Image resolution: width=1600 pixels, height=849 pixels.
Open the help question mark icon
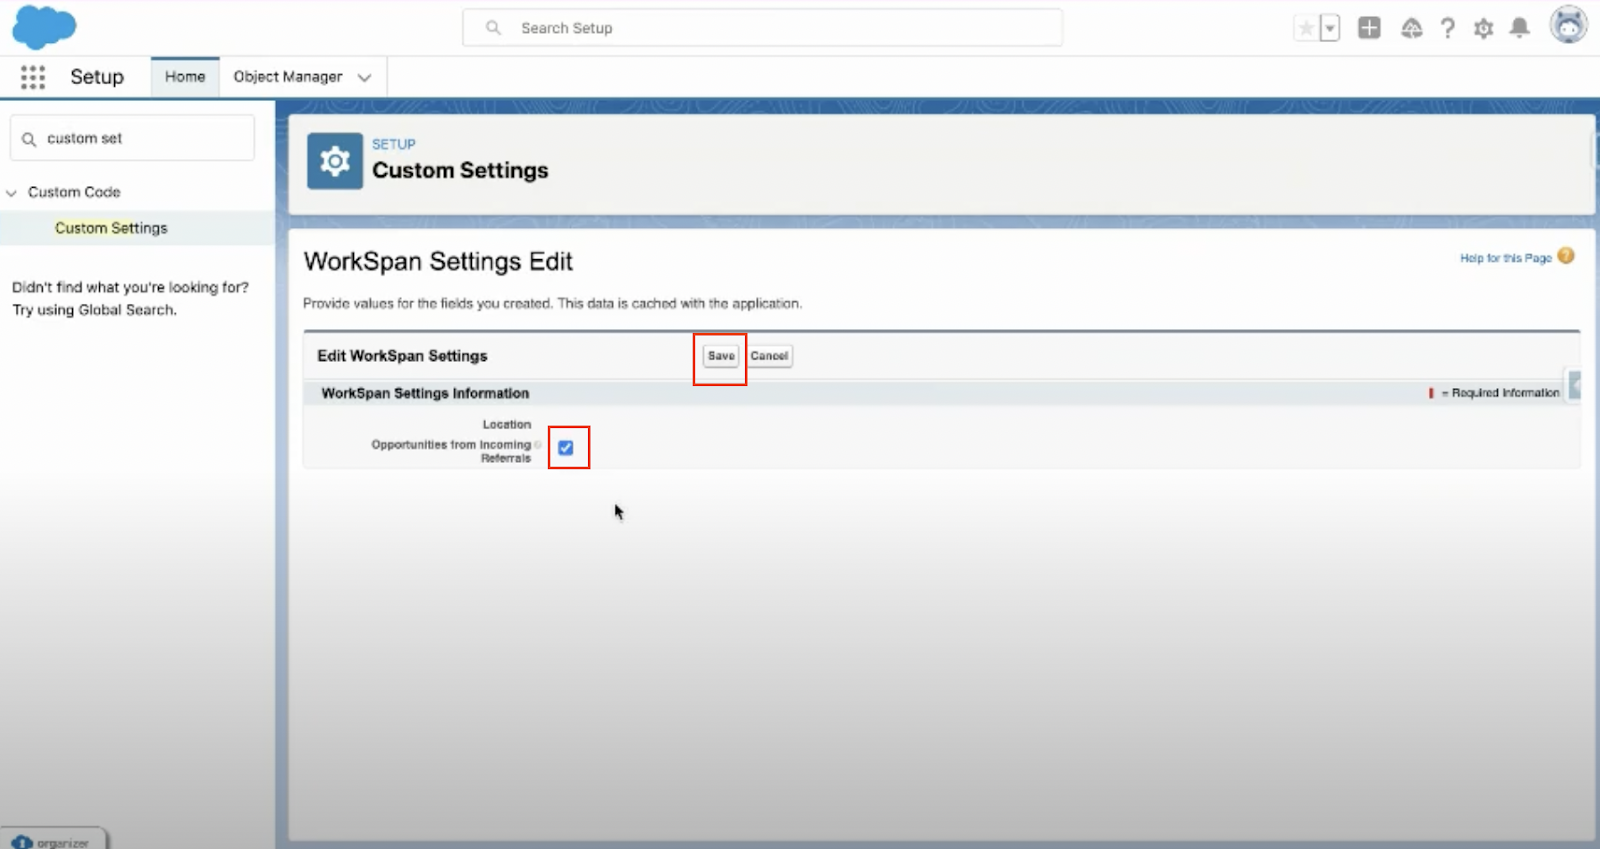pos(1447,28)
